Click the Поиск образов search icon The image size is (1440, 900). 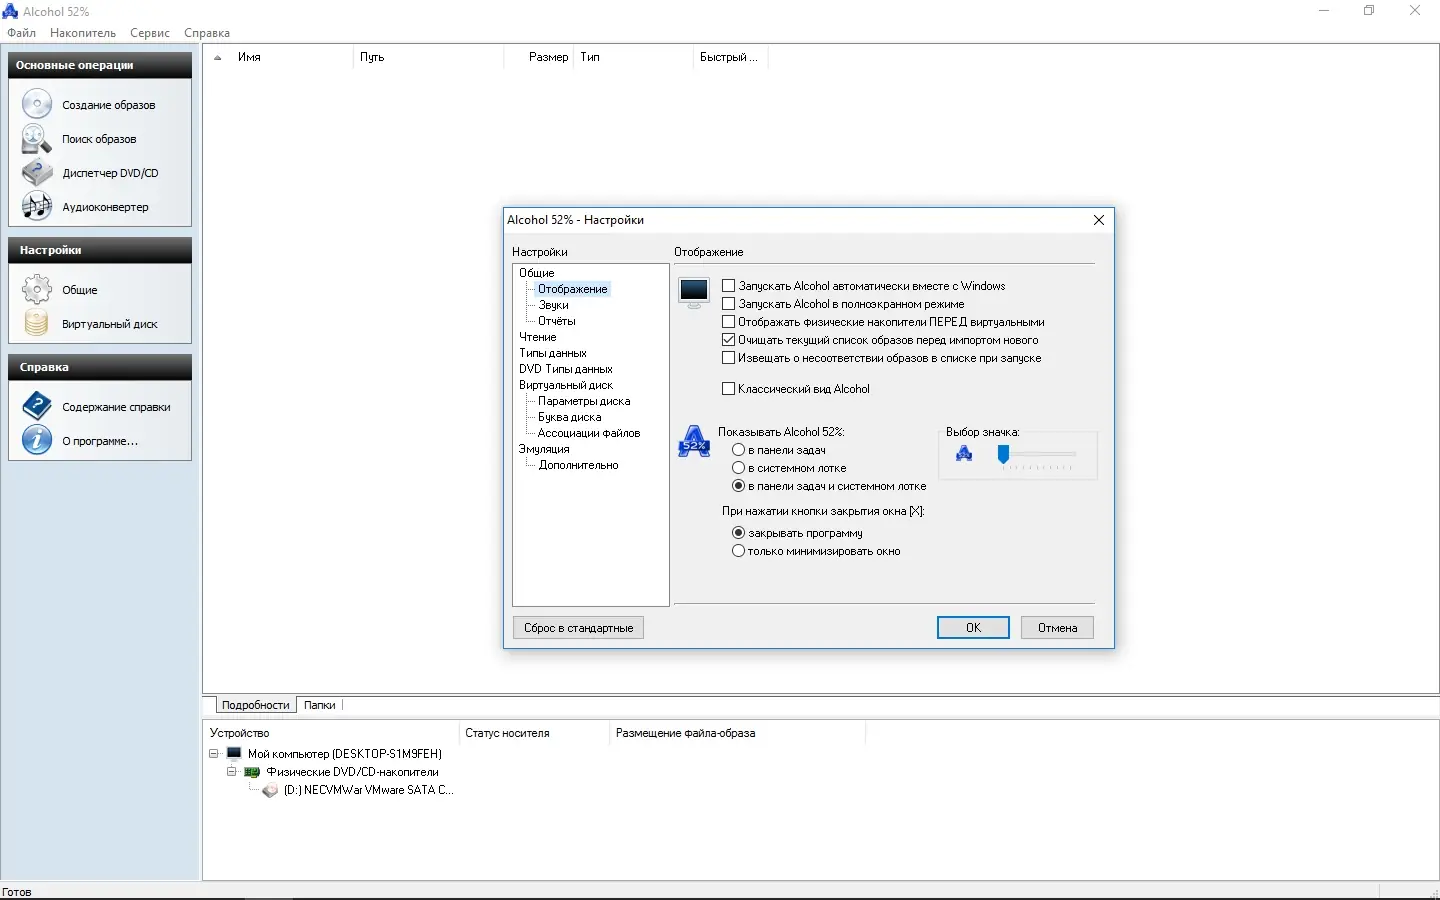37,139
